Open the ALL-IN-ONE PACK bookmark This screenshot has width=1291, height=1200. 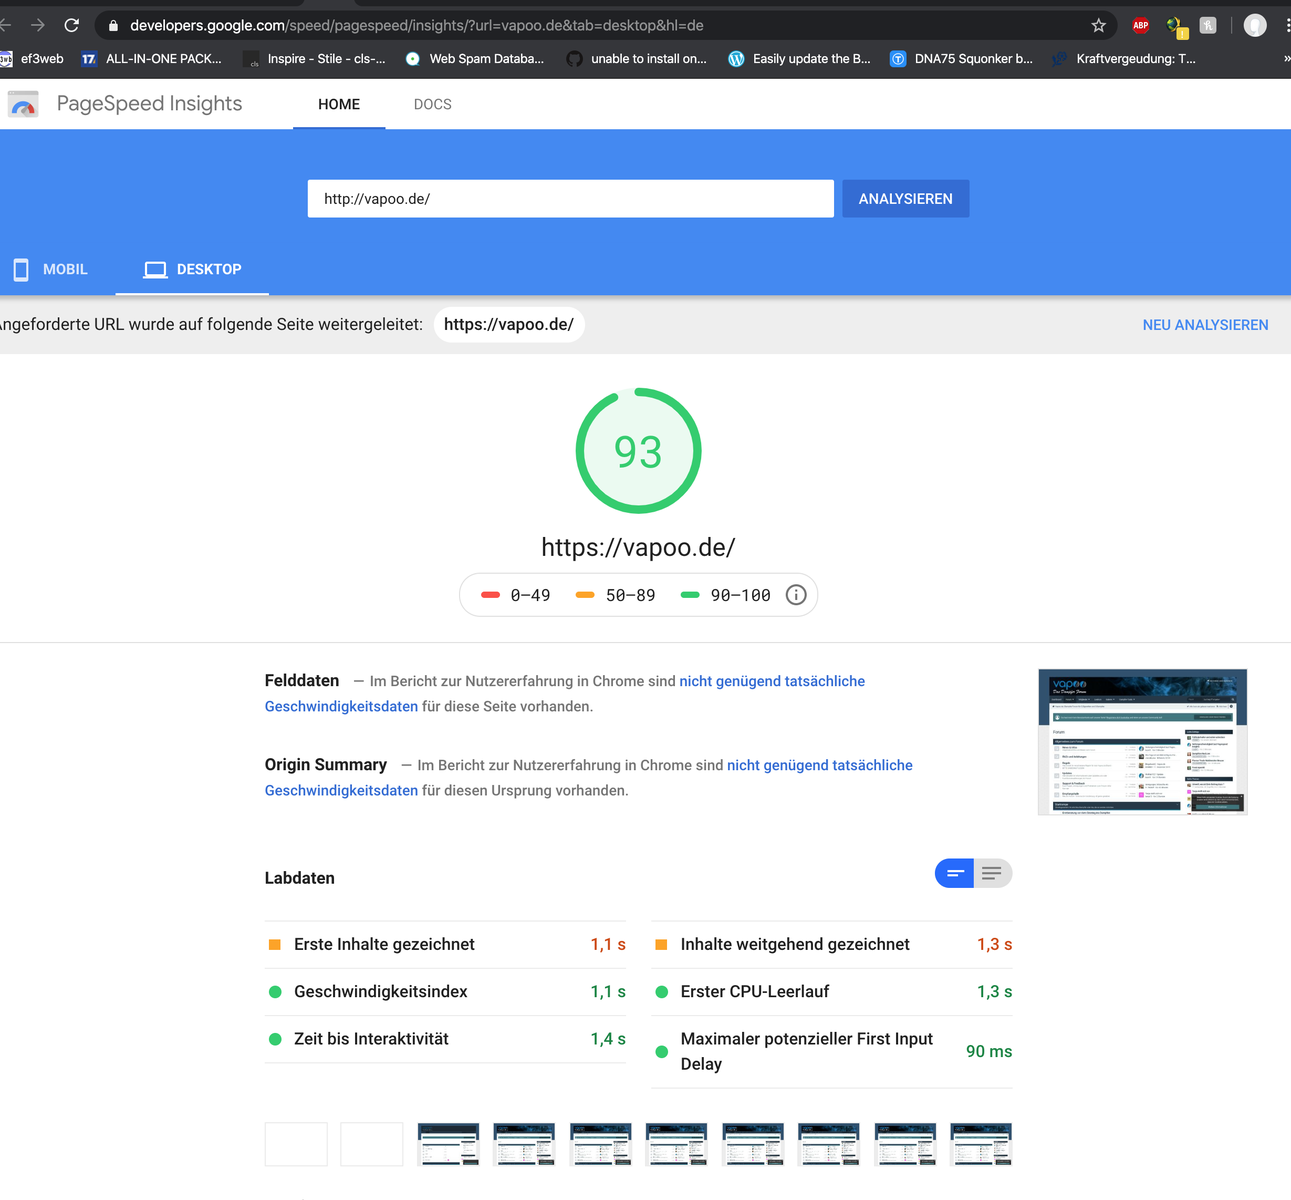[152, 59]
